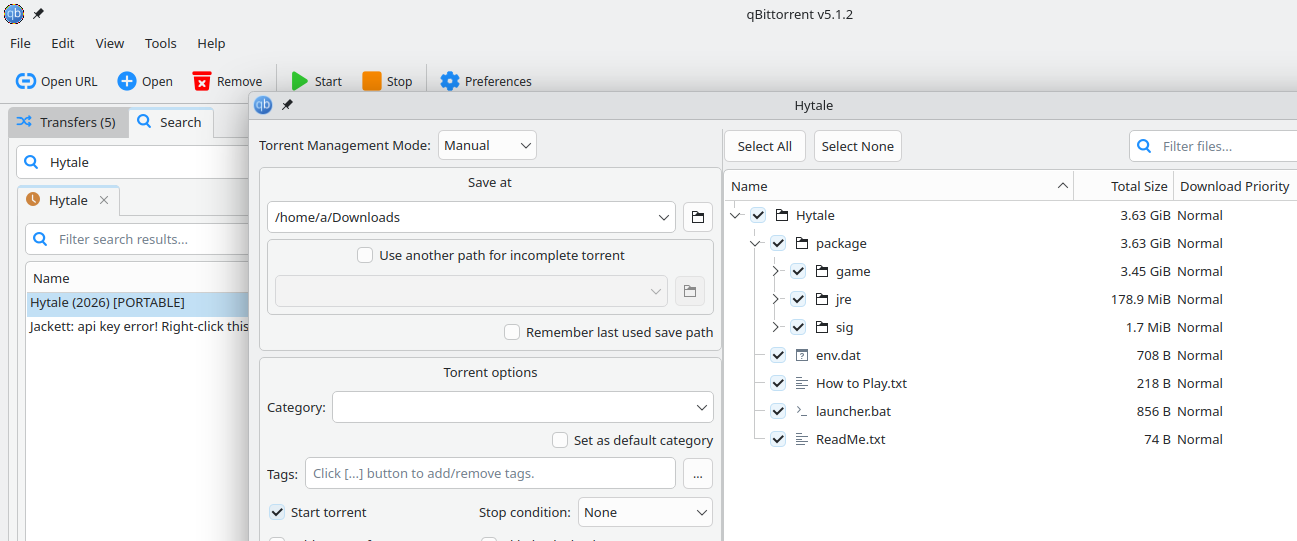This screenshot has height=541, width=1297.
Task: Click the Filter files input field
Action: pyautogui.click(x=1226, y=146)
